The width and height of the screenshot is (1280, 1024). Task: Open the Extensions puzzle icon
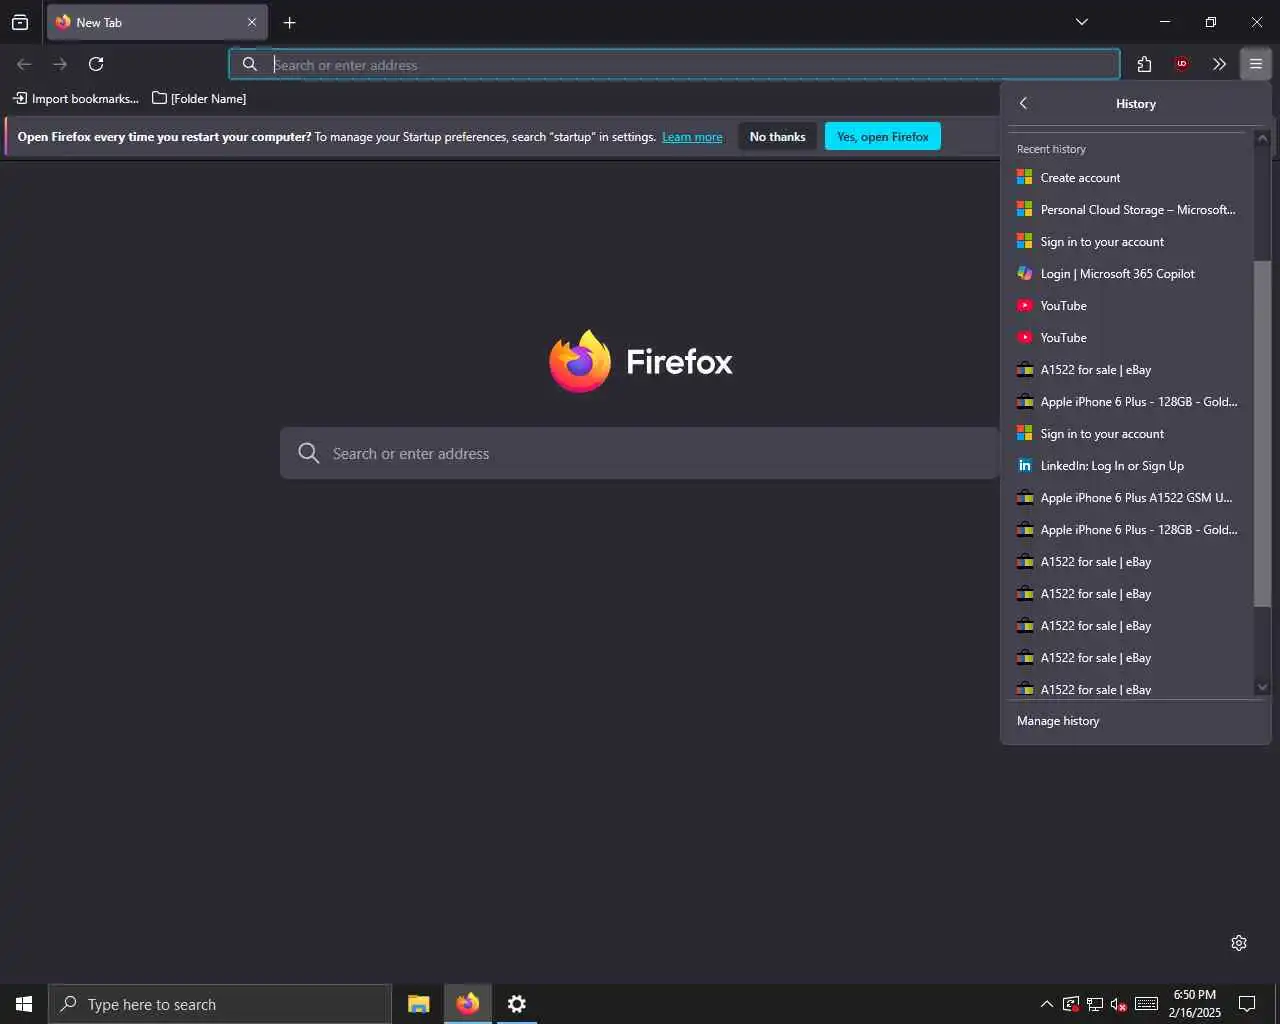1144,64
